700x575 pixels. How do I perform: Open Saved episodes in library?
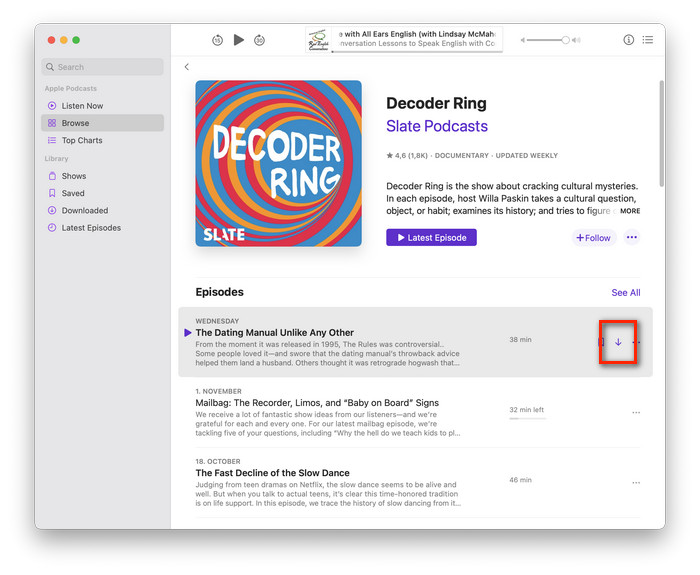tap(103, 193)
